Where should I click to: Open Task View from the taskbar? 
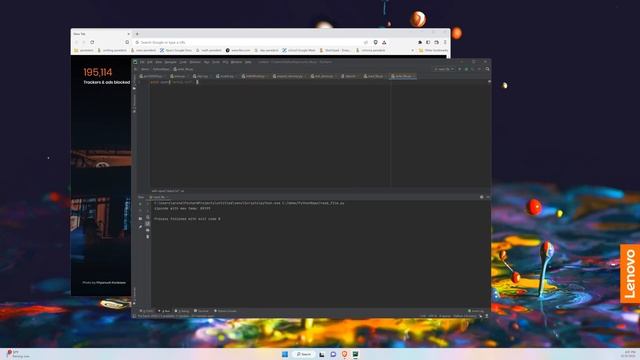pyautogui.click(x=322, y=354)
